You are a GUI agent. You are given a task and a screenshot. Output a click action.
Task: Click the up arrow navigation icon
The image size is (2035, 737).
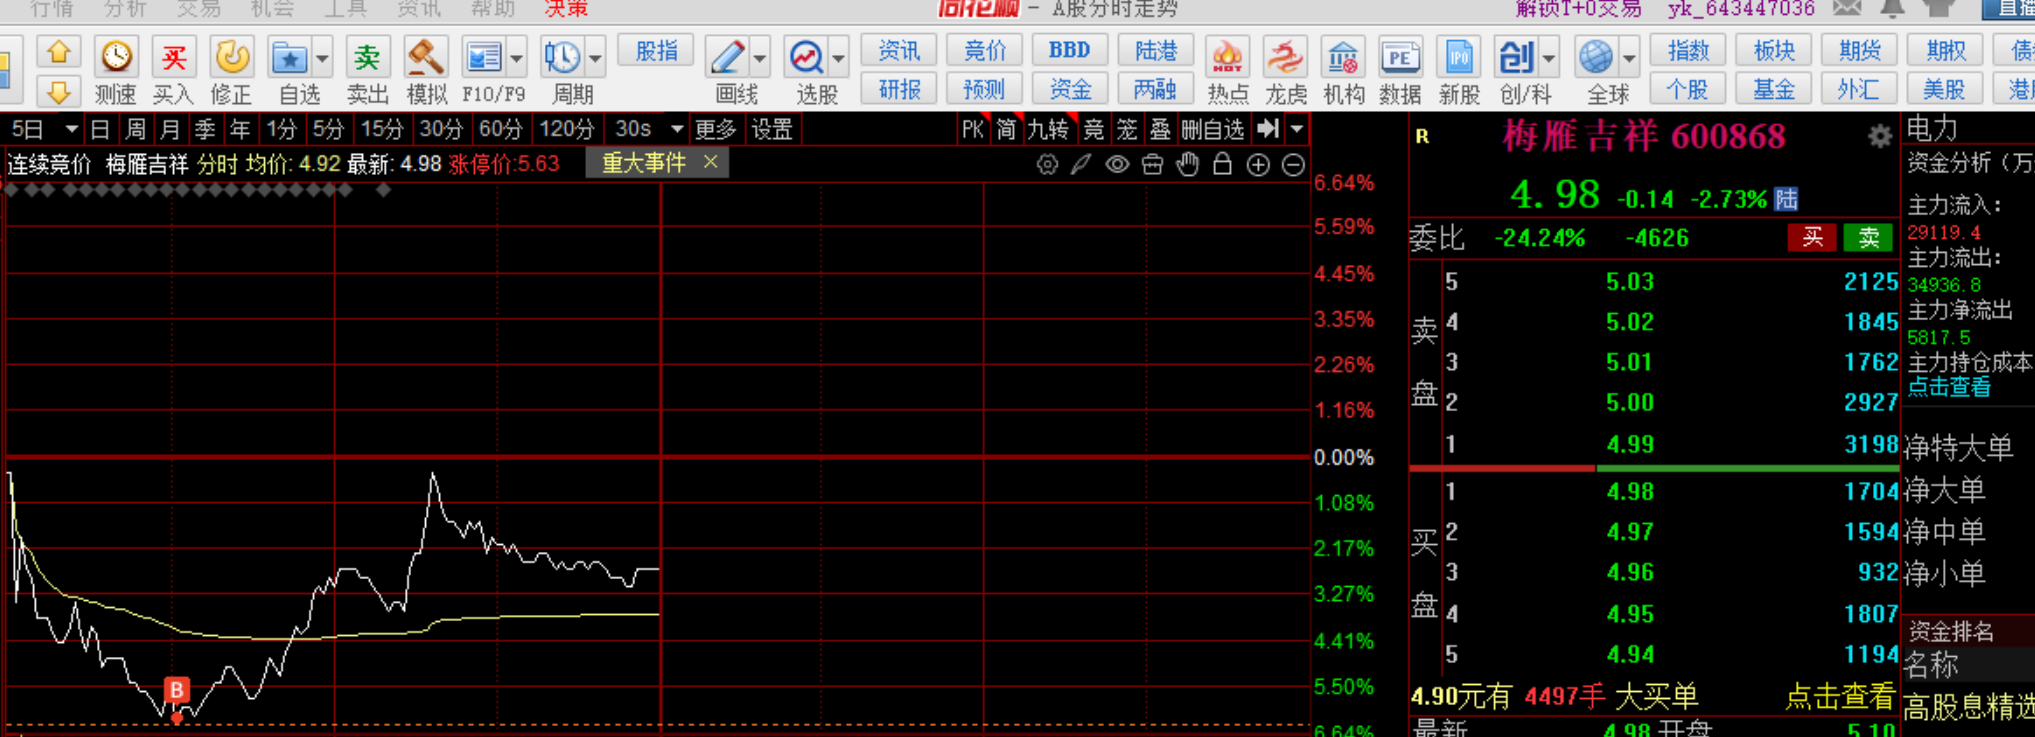(59, 52)
